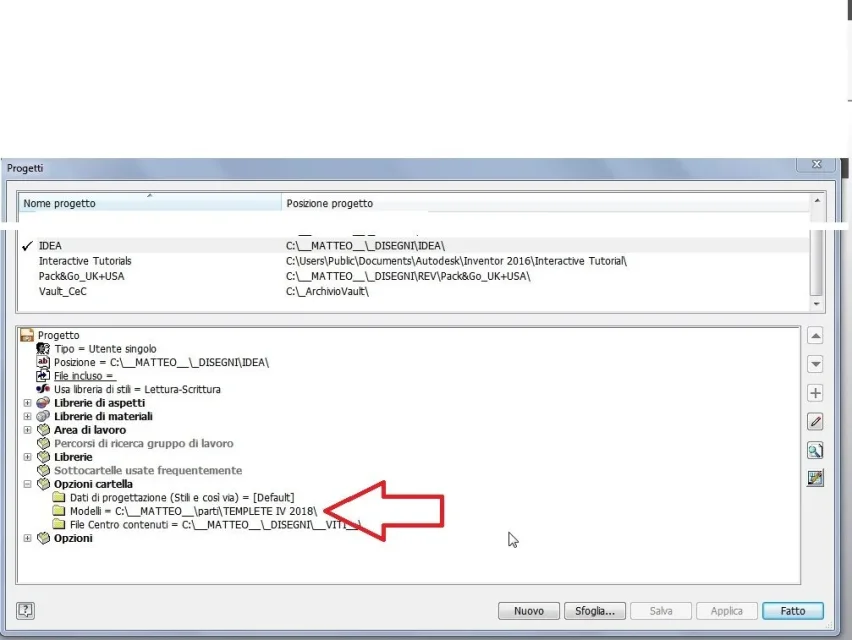
Task: Select the 'File Centro contenuti' row
Action: pyautogui.click(x=215, y=524)
